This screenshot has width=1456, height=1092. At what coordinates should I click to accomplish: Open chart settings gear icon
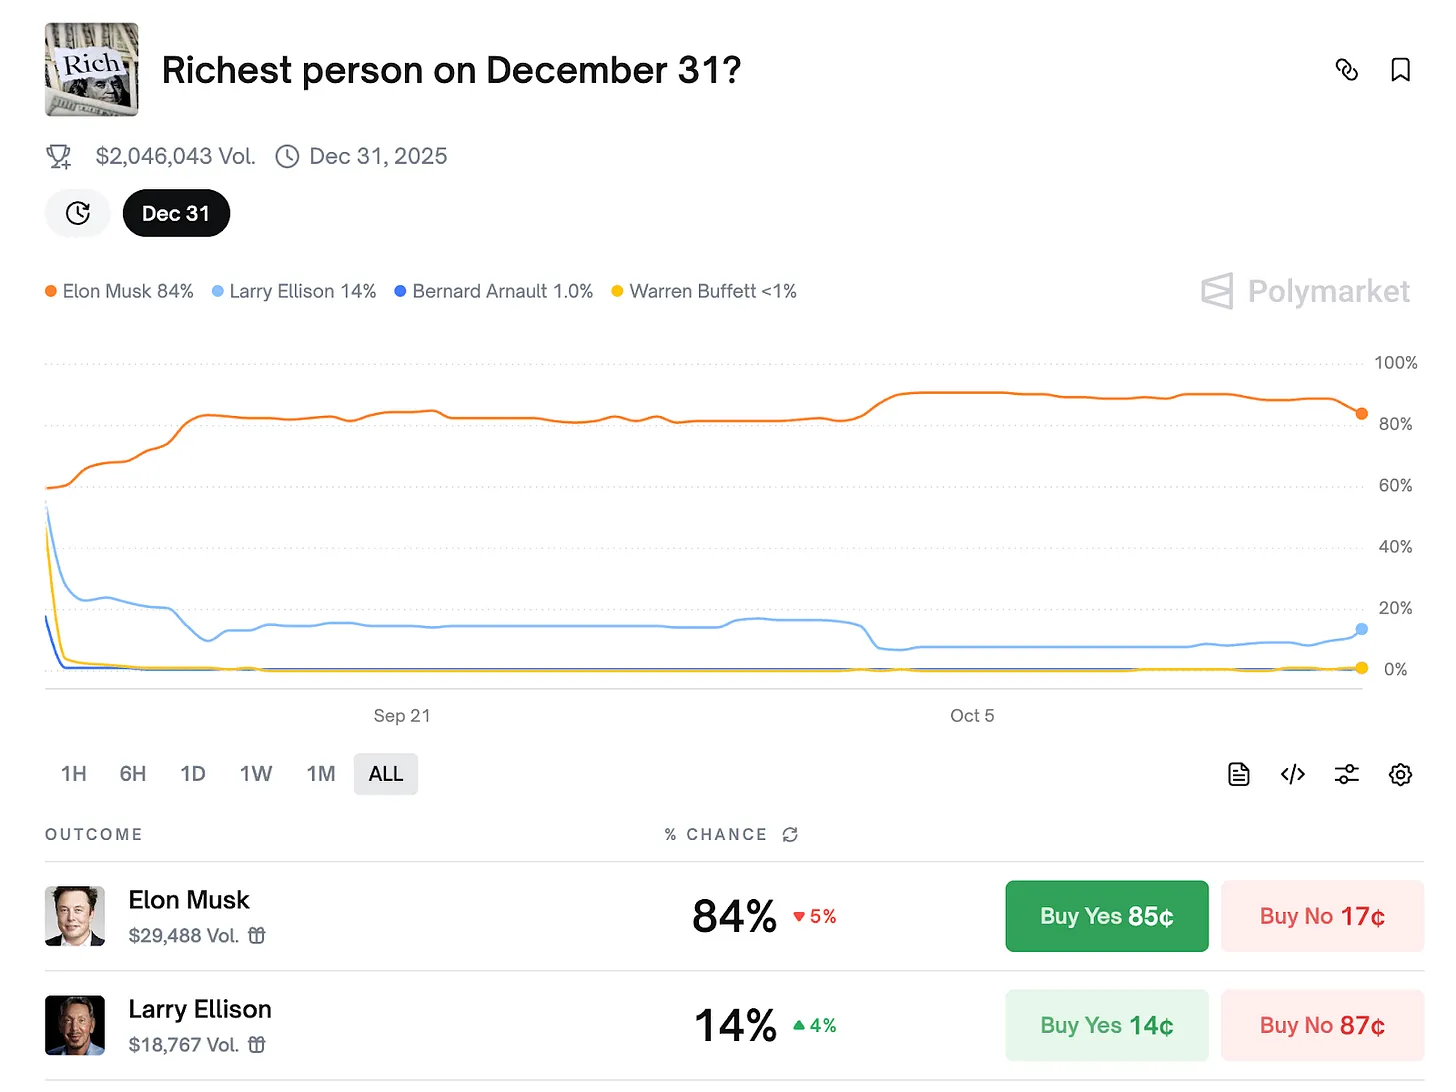(x=1400, y=774)
